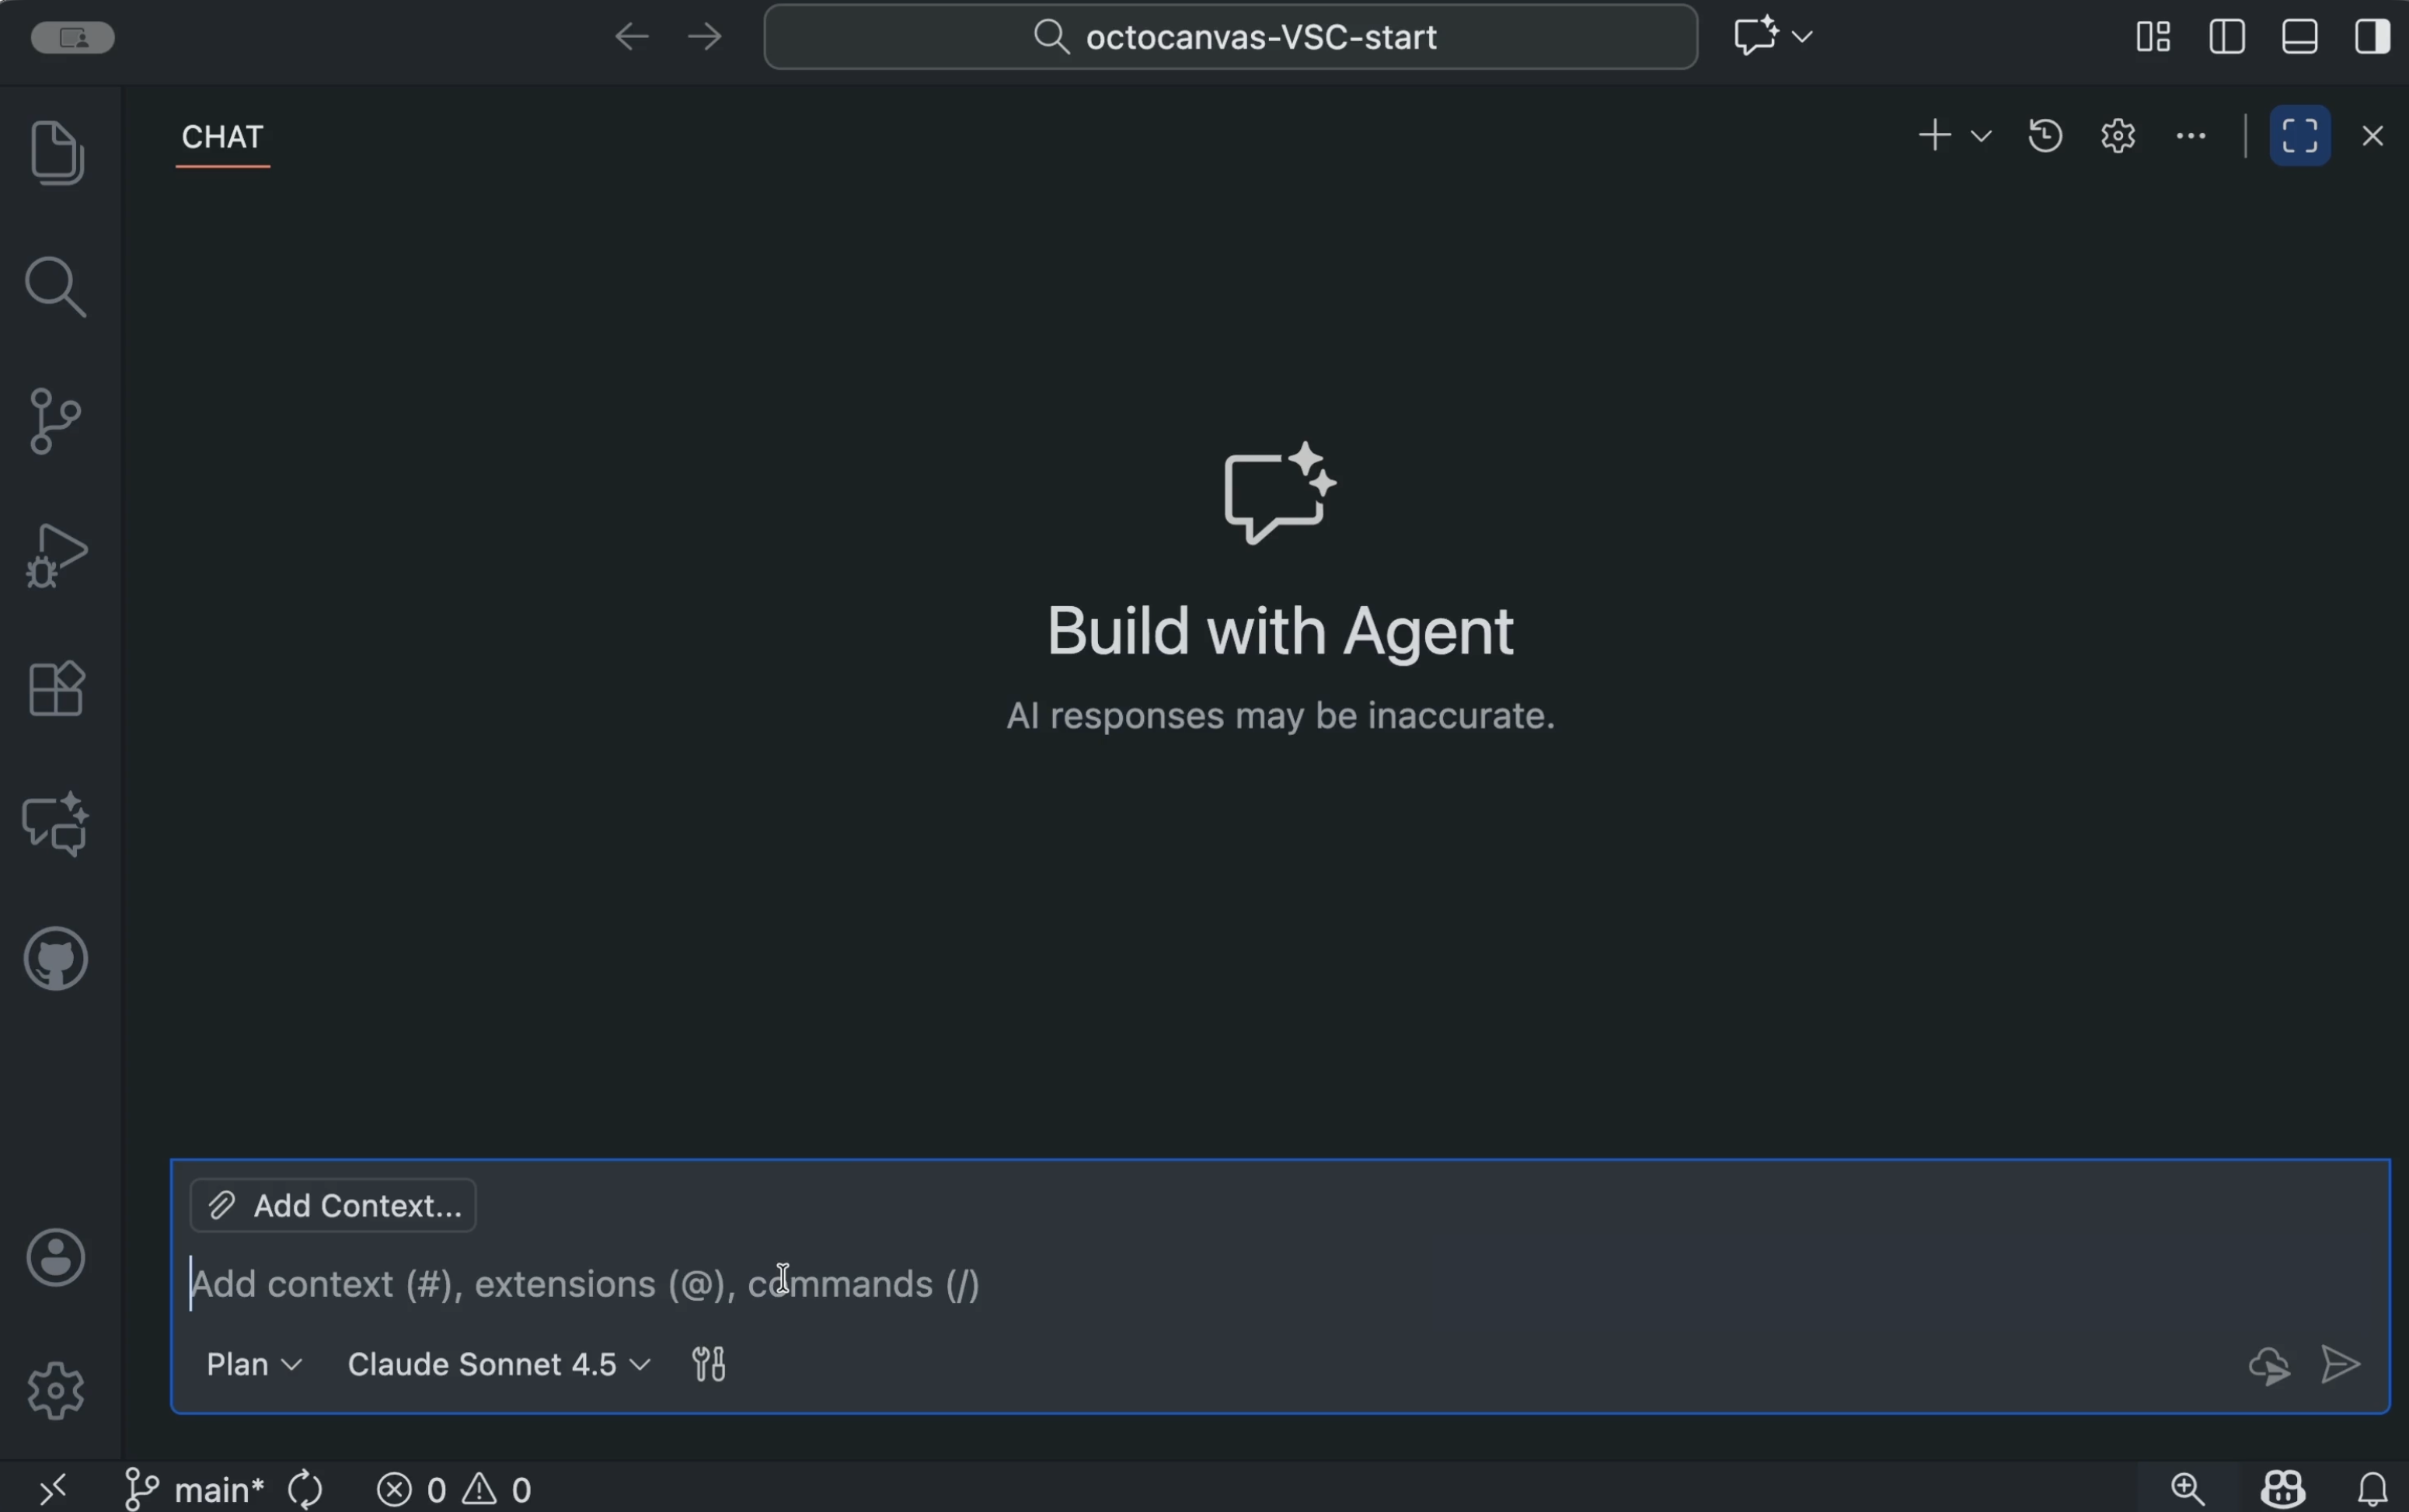Open the Search view in activity bar

(56, 287)
